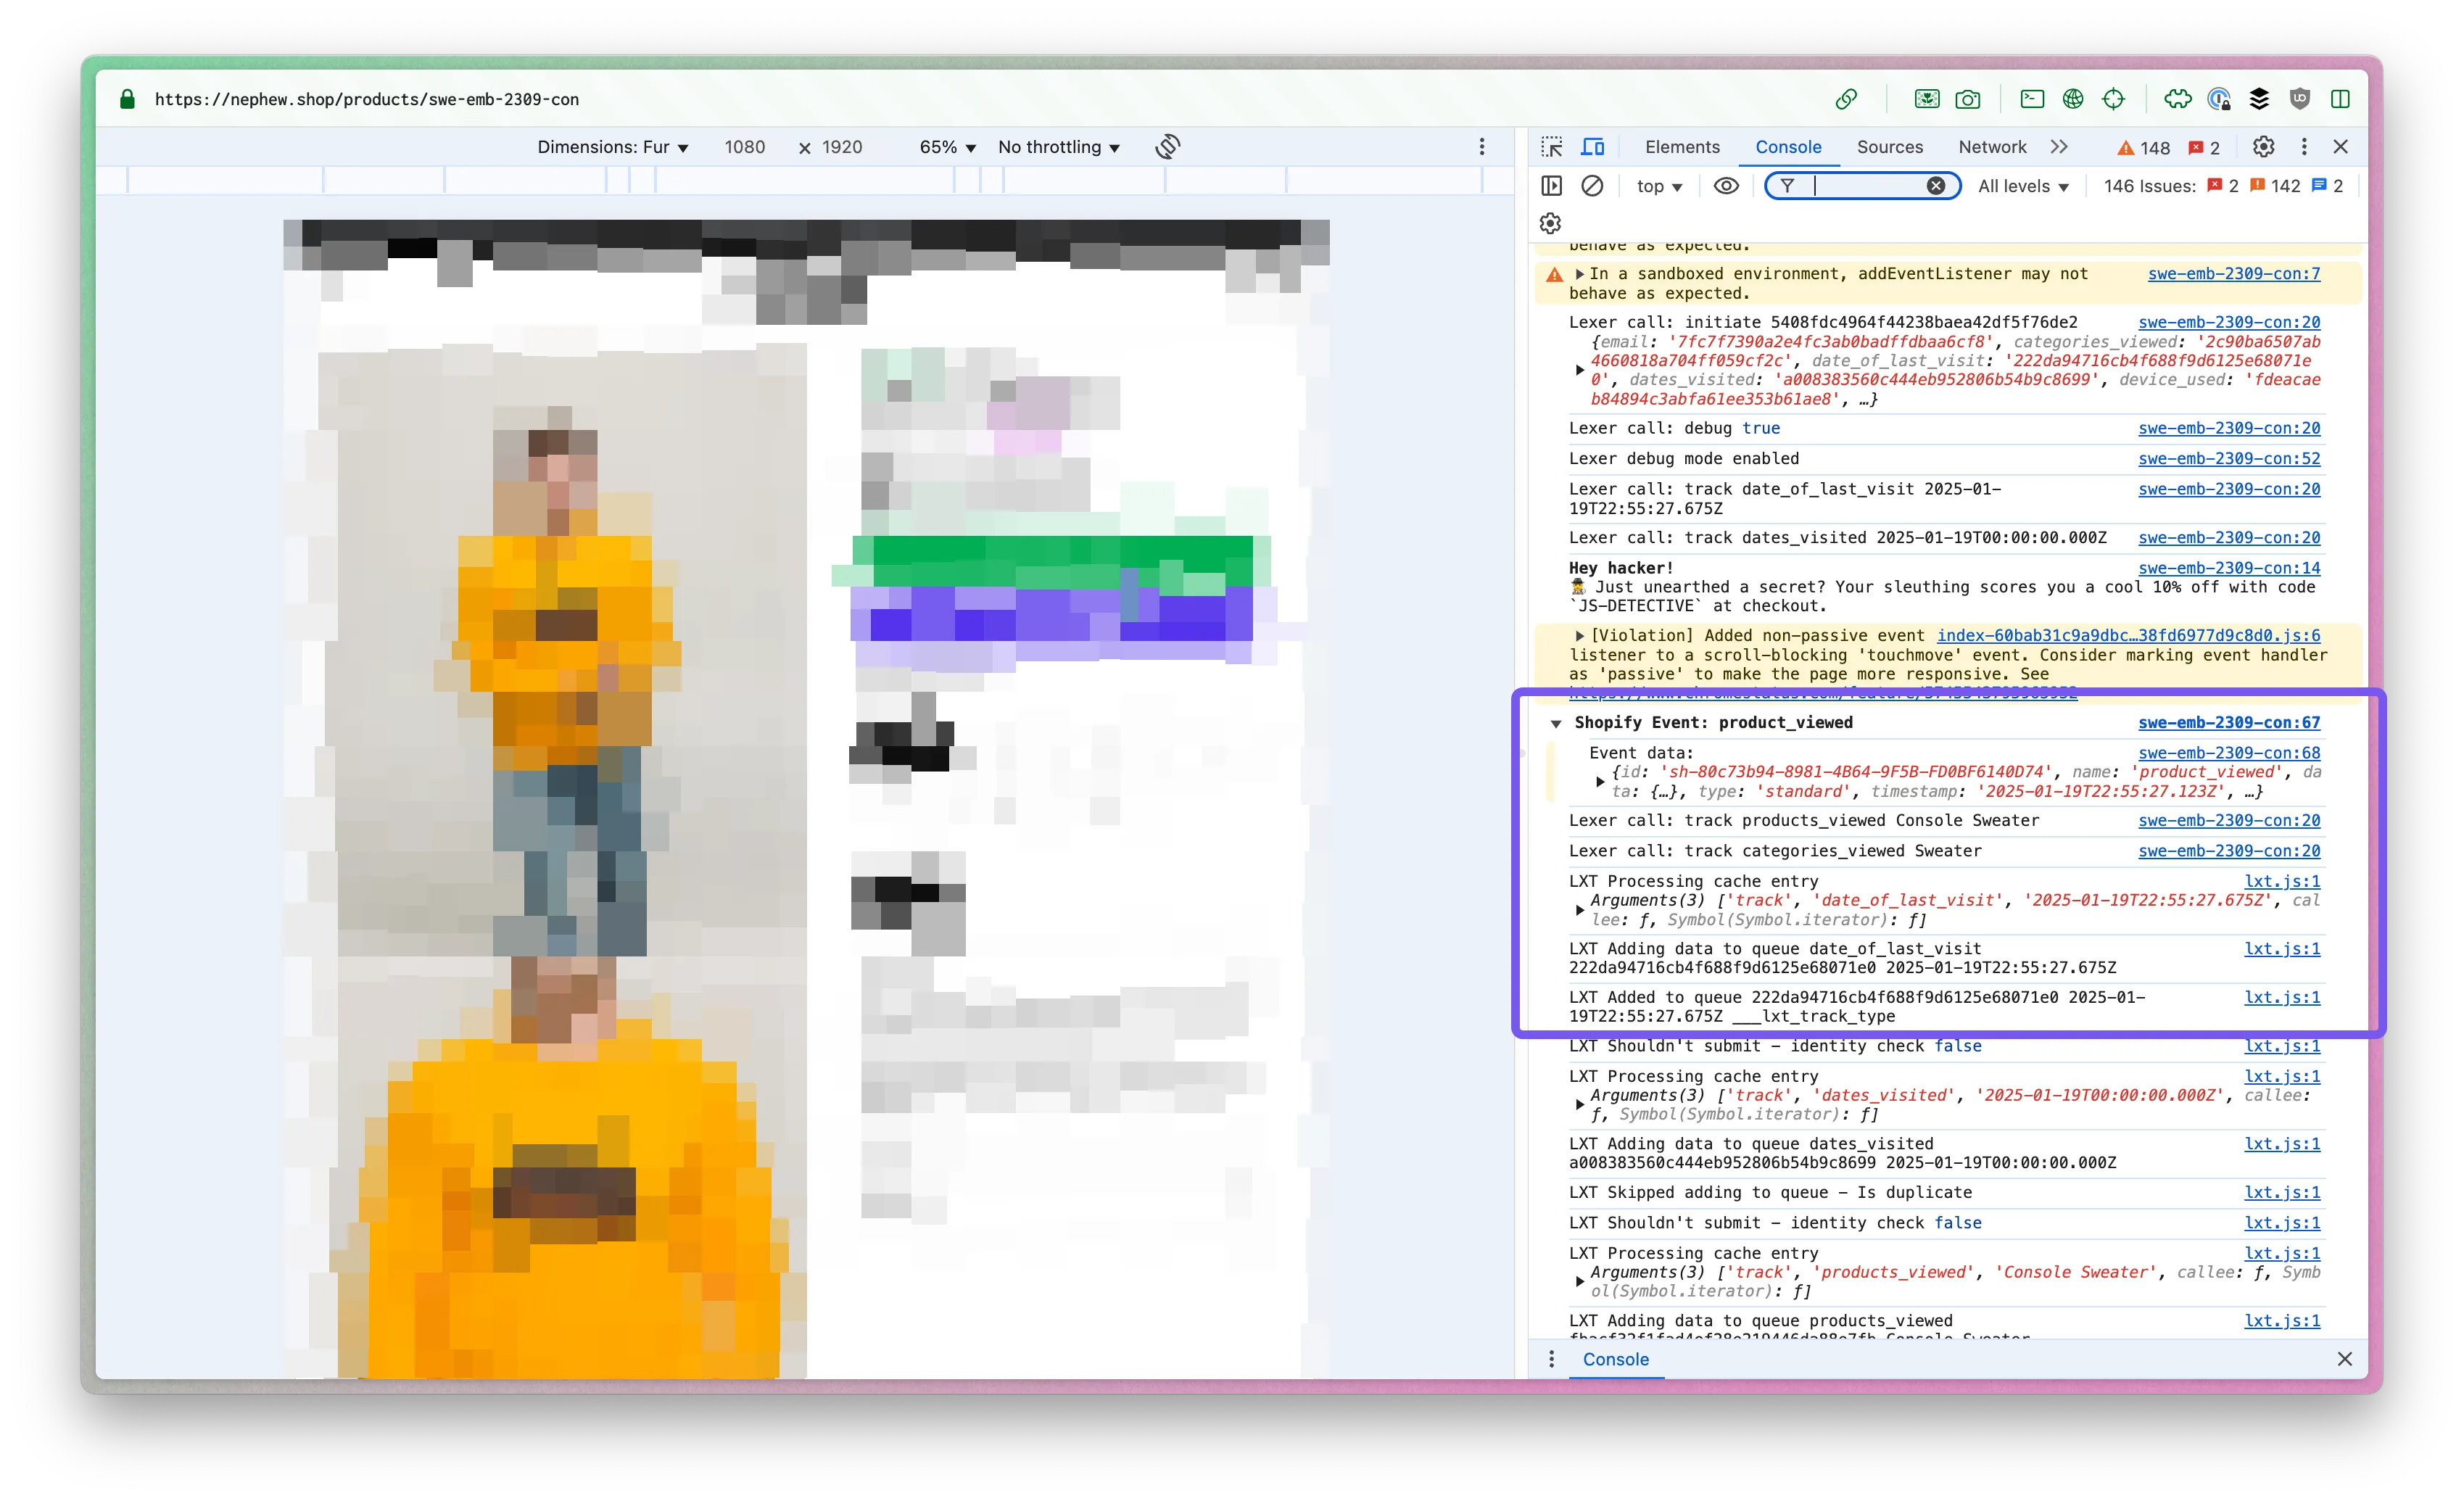This screenshot has width=2464, height=1501.
Task: Open the All levels log filter dropdown
Action: [x=2023, y=186]
